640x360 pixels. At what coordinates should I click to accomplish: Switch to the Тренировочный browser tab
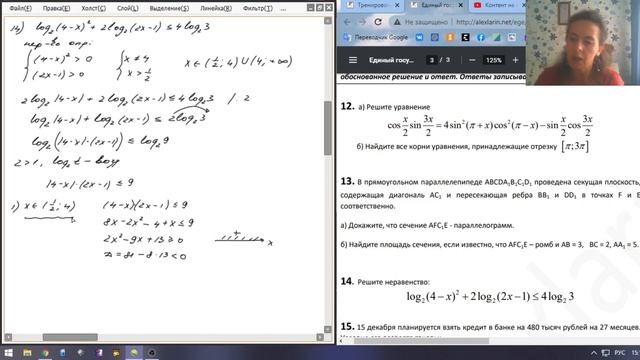tap(371, 5)
